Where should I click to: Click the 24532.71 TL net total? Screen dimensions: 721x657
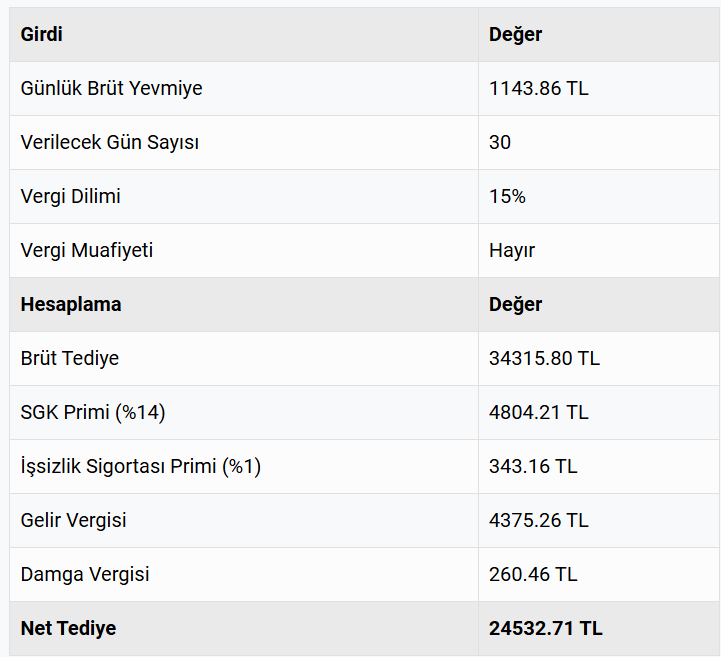tap(545, 628)
